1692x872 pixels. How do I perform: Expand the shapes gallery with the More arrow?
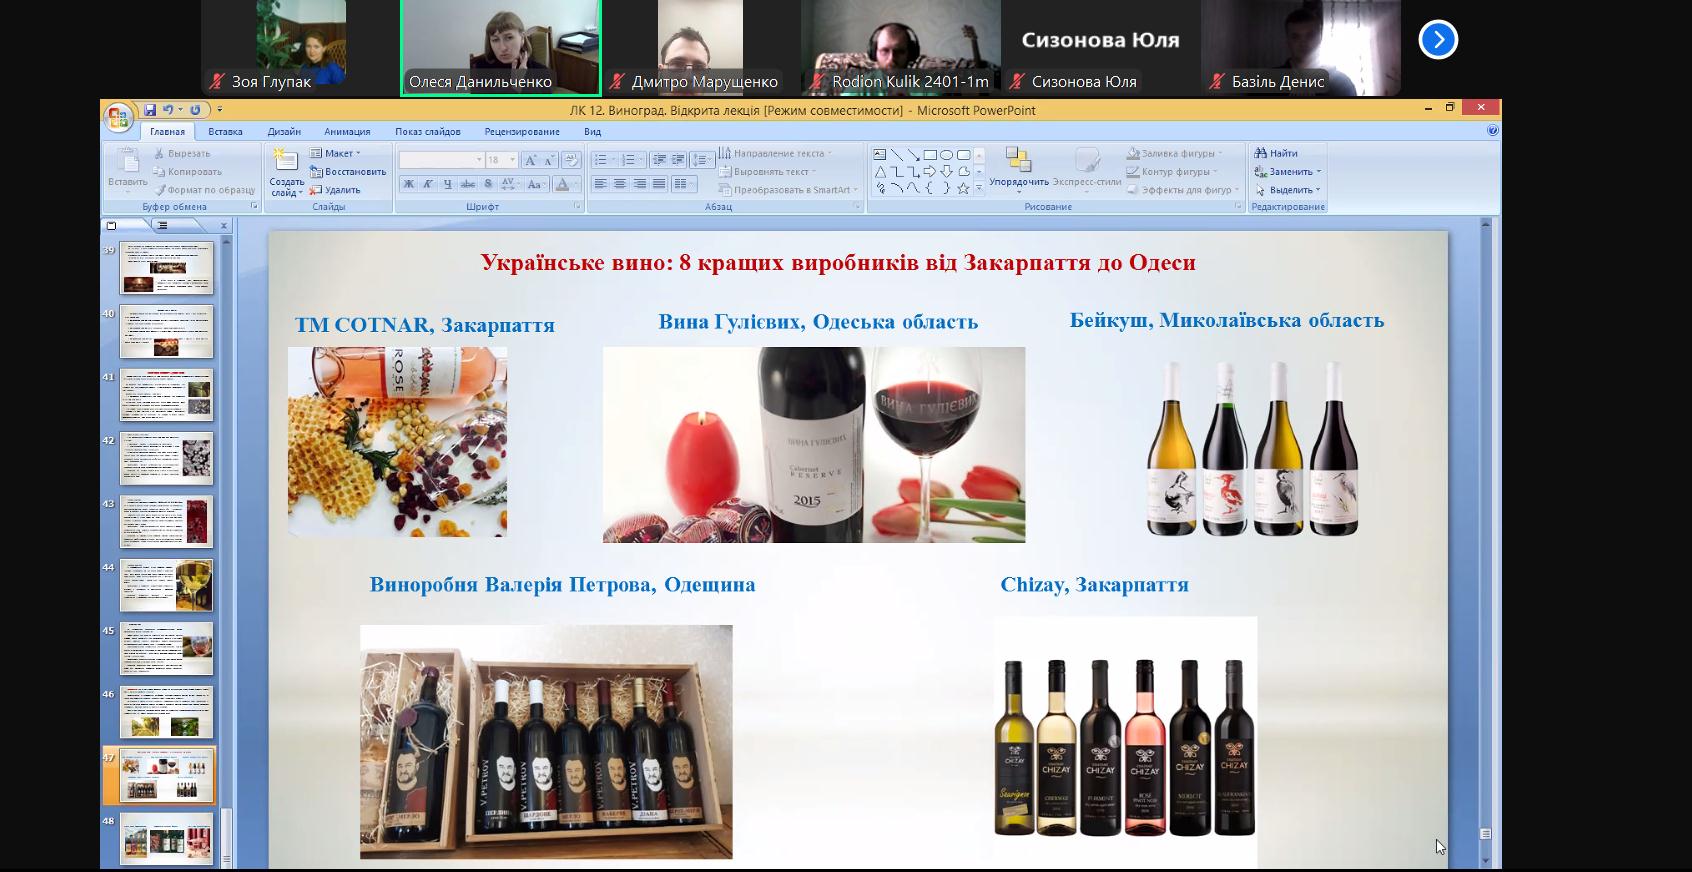pos(979,188)
